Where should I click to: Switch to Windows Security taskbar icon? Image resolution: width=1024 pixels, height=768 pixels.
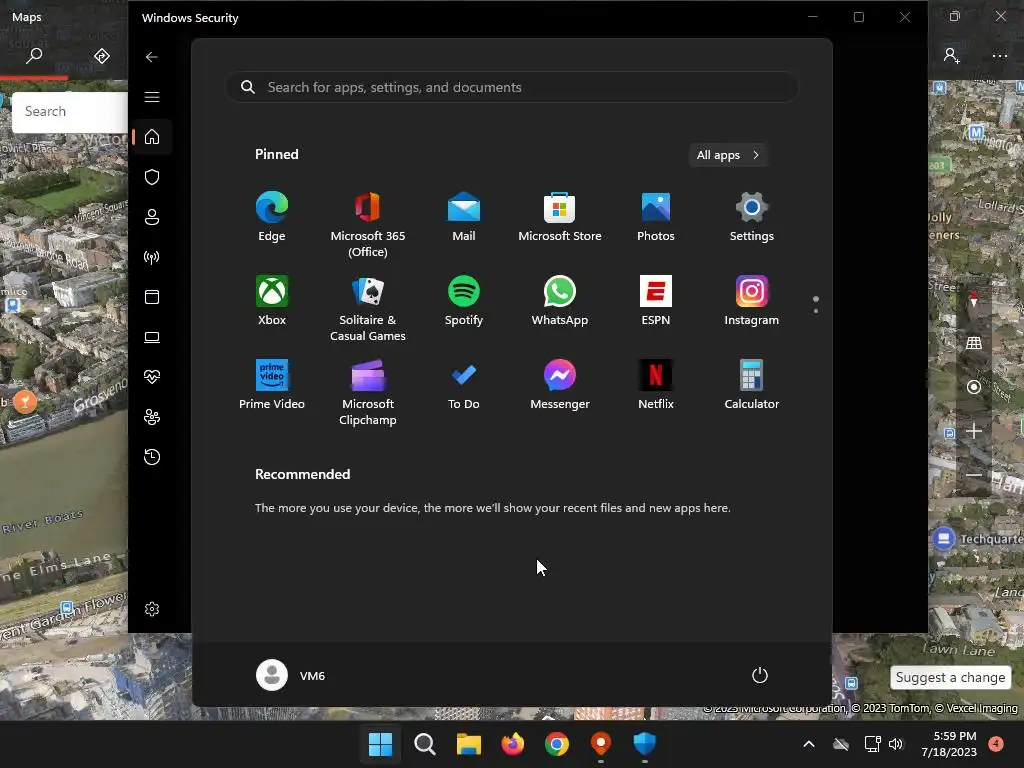pos(645,744)
